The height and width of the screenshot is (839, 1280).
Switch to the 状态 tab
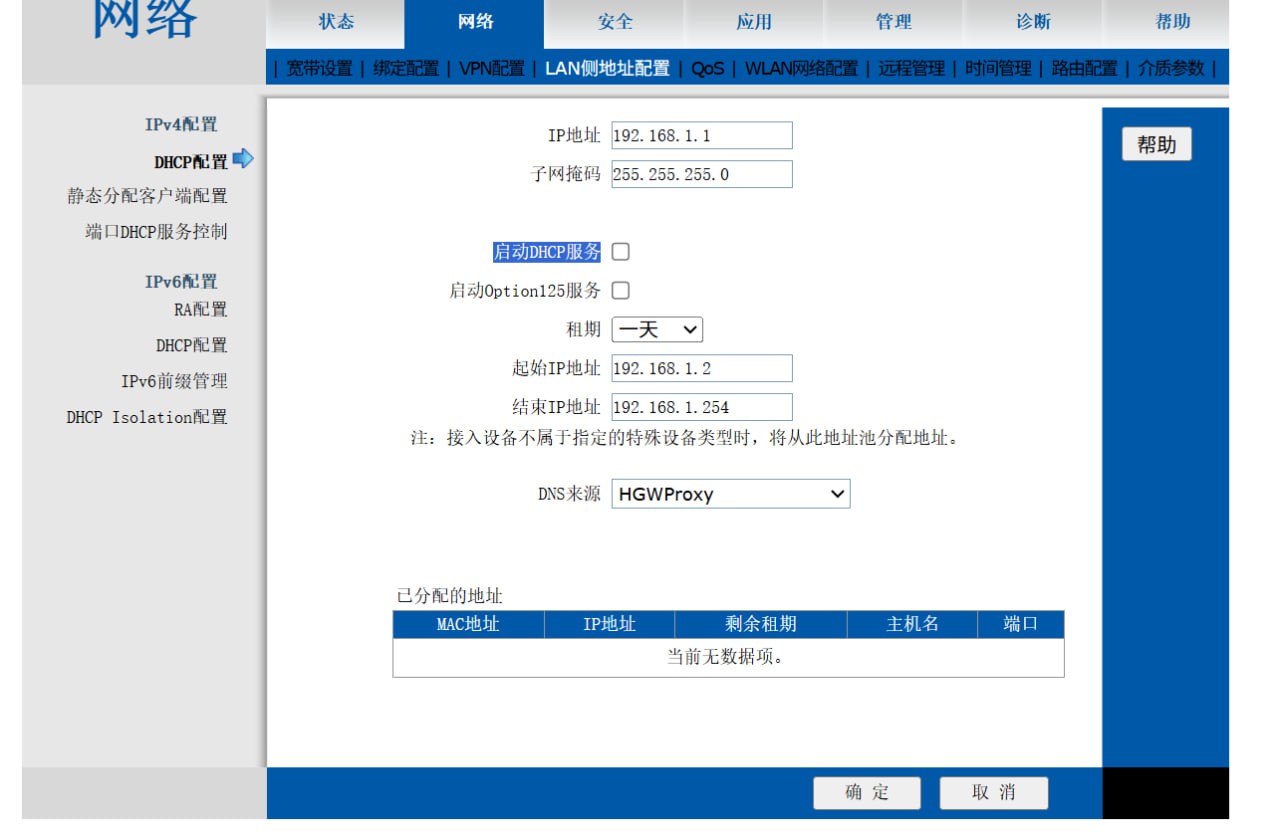point(336,22)
